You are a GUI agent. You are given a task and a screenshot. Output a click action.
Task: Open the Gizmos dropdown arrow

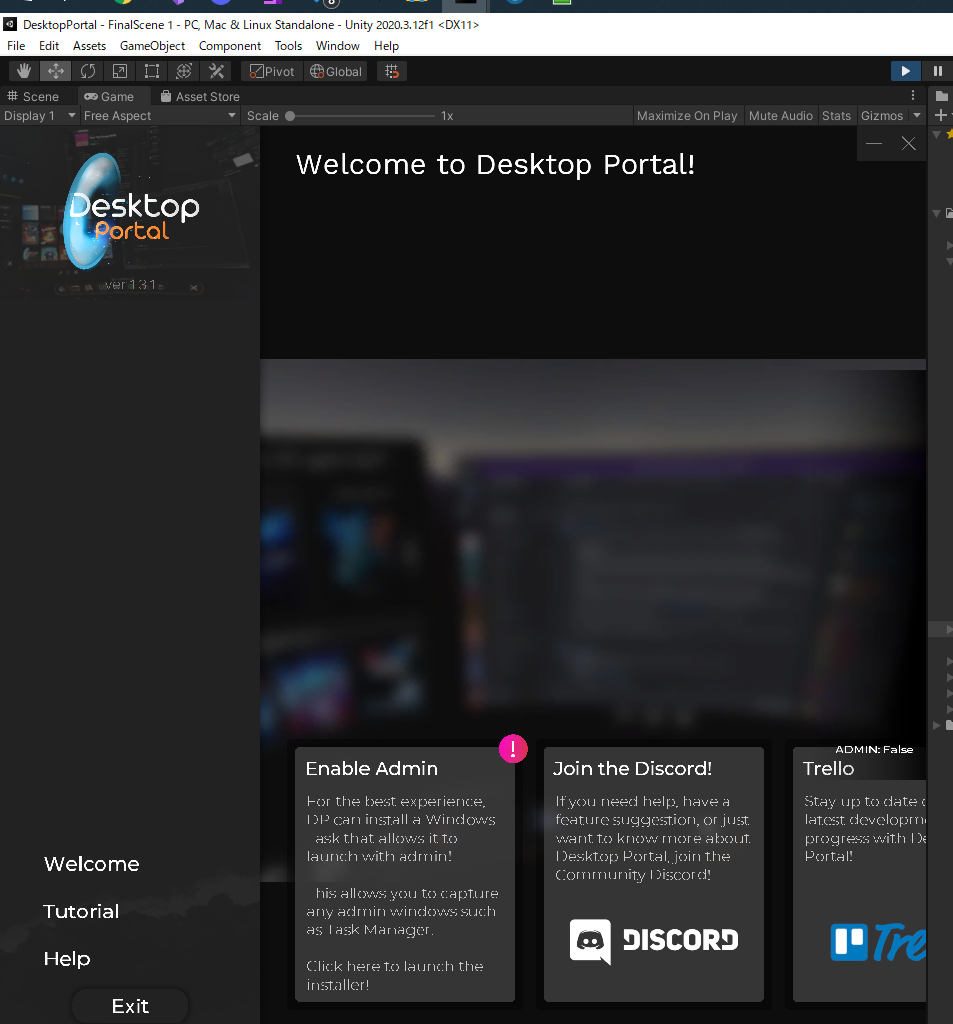coord(916,115)
